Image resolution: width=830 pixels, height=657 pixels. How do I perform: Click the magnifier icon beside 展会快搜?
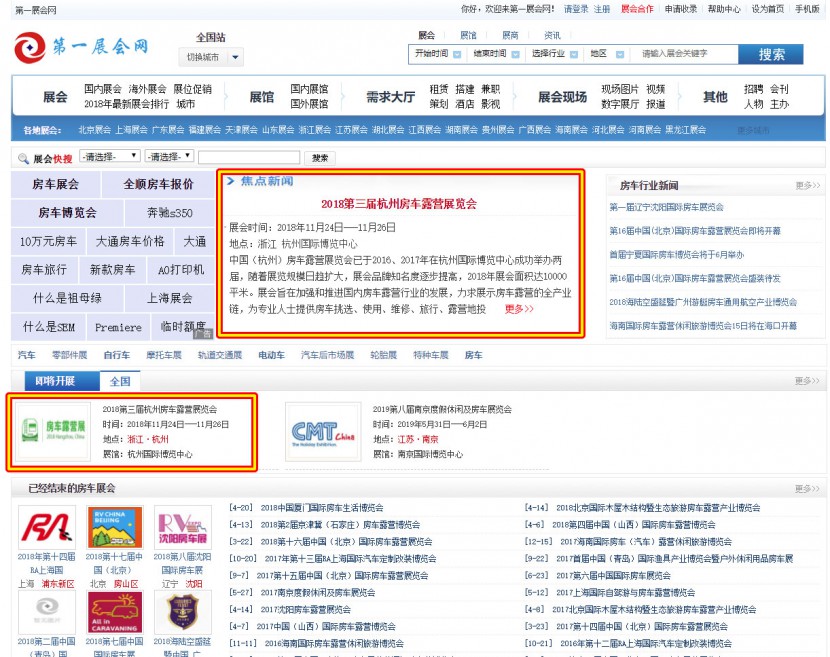[x=23, y=158]
